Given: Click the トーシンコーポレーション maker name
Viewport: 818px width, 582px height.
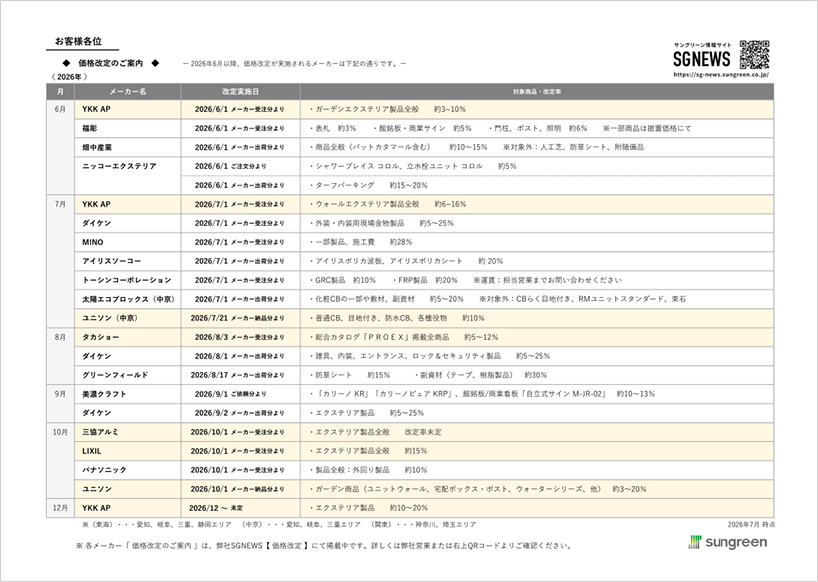Looking at the screenshot, I should (x=126, y=281).
